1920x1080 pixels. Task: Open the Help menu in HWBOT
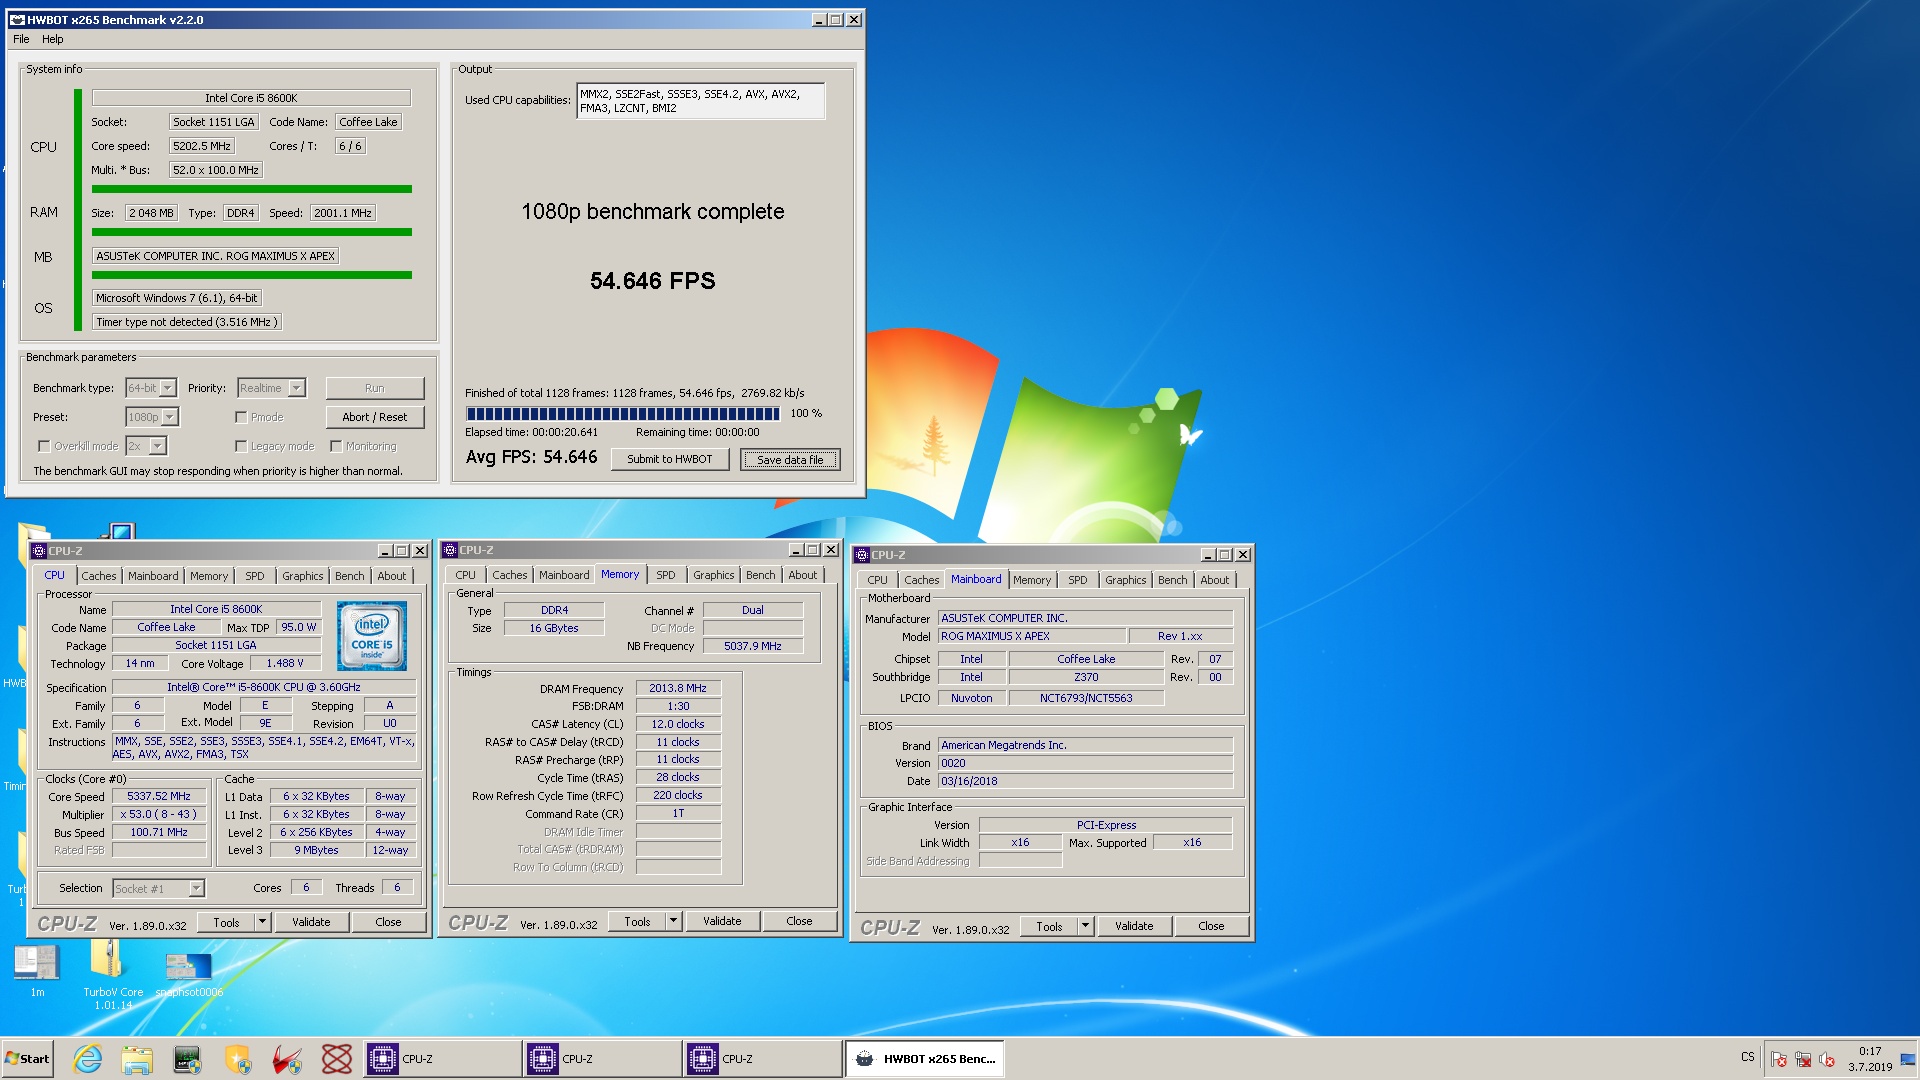[53, 39]
